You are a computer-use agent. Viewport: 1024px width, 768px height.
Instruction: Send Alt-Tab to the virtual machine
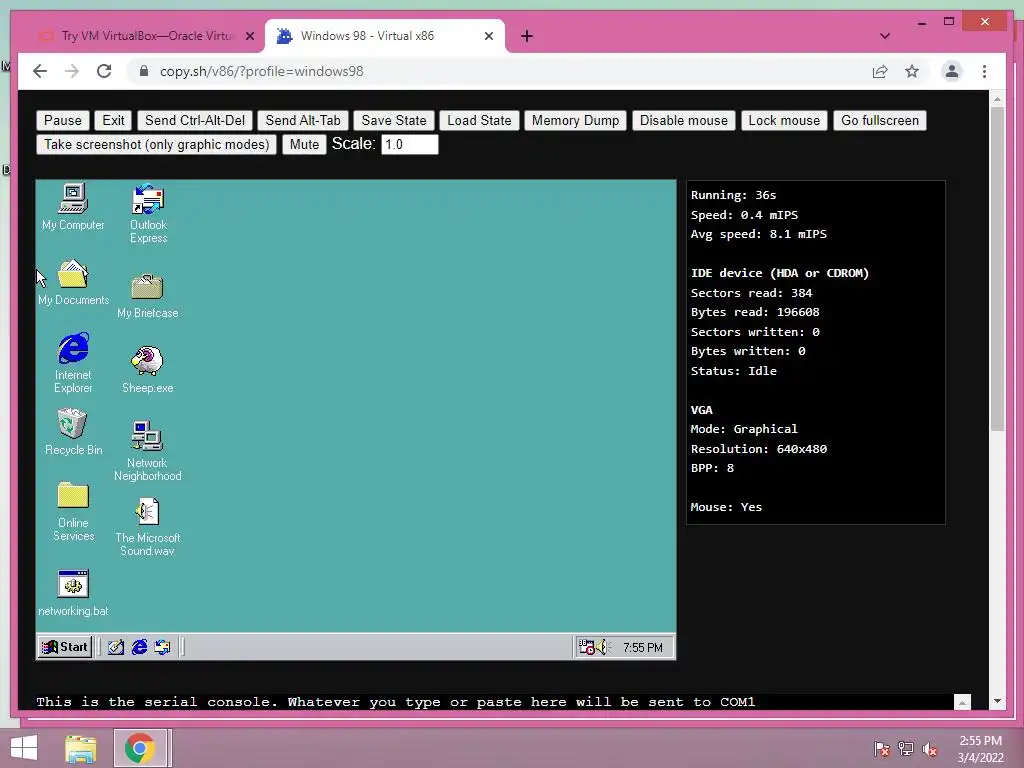point(303,121)
